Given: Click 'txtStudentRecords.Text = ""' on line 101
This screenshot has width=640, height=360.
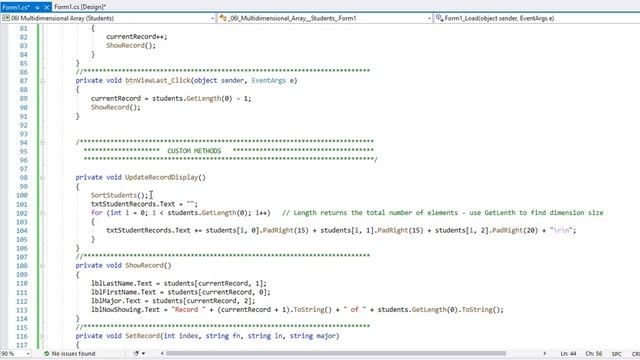Looking at the screenshot, I should 142,204.
